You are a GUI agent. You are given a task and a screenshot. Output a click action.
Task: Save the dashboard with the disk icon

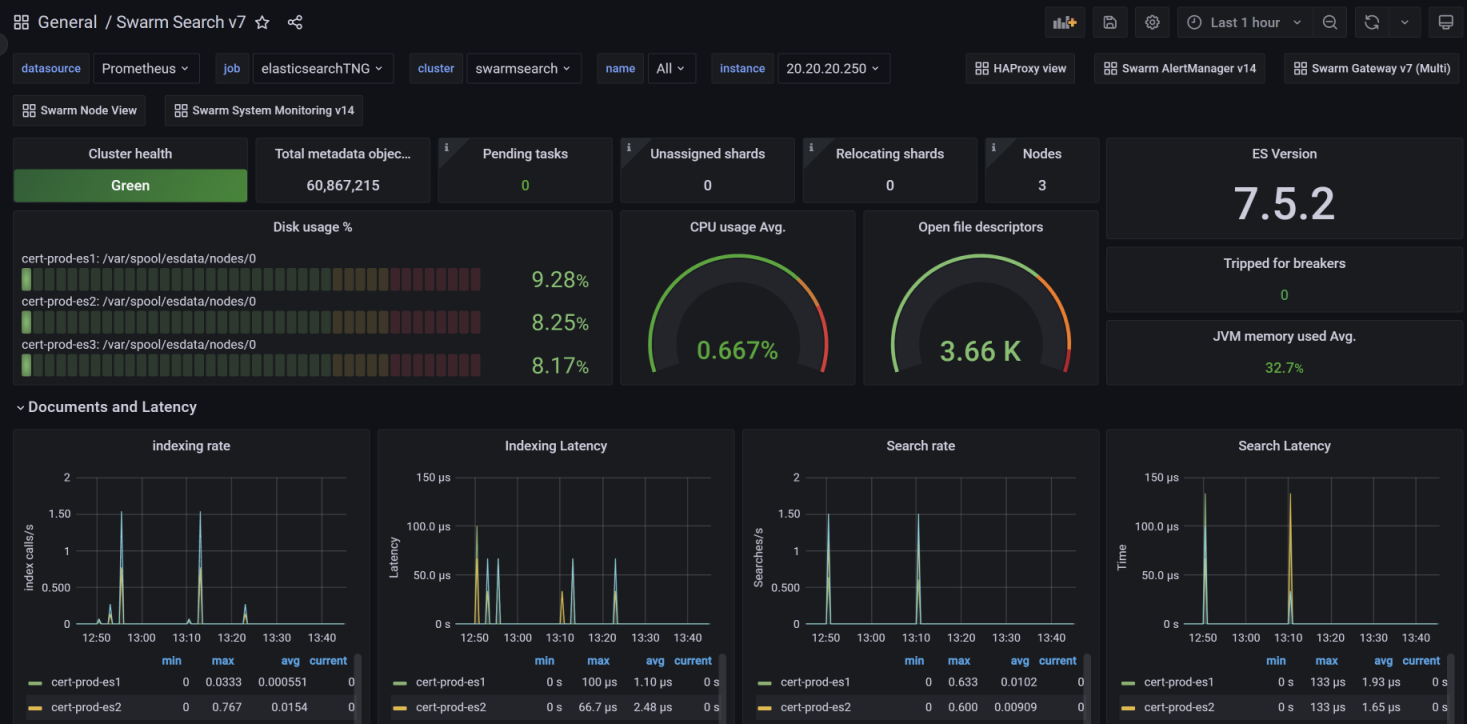click(x=1110, y=22)
